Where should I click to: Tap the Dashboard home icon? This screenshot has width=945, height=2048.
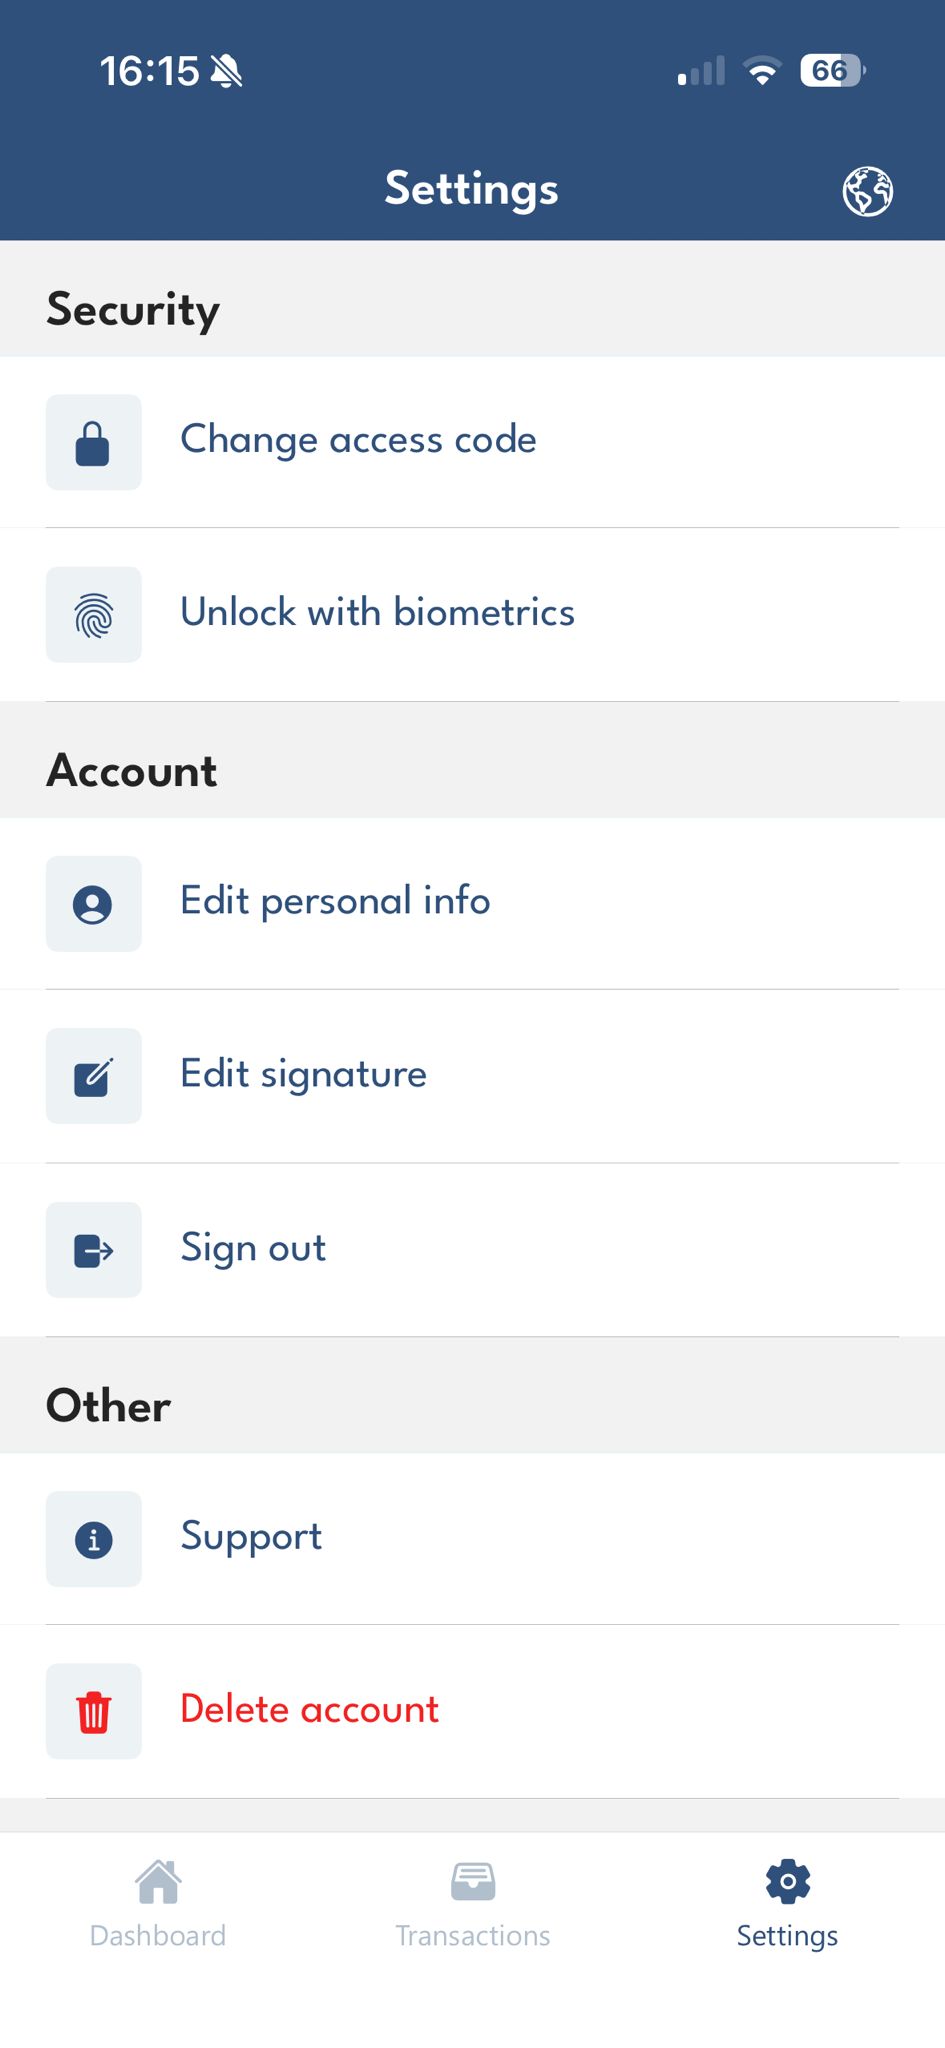158,1878
